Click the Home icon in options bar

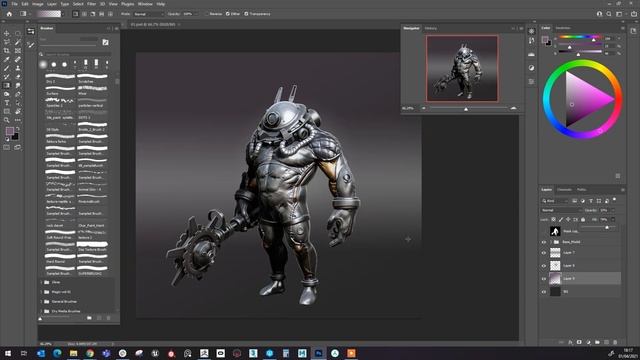(9, 14)
